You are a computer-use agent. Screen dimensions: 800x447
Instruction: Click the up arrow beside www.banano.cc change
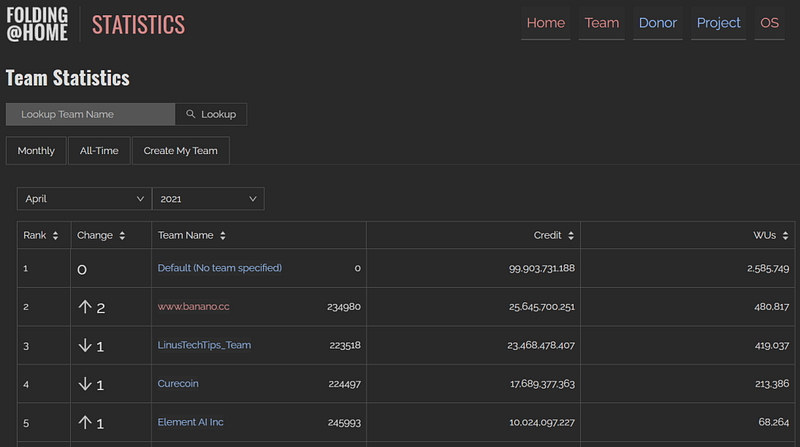point(85,307)
